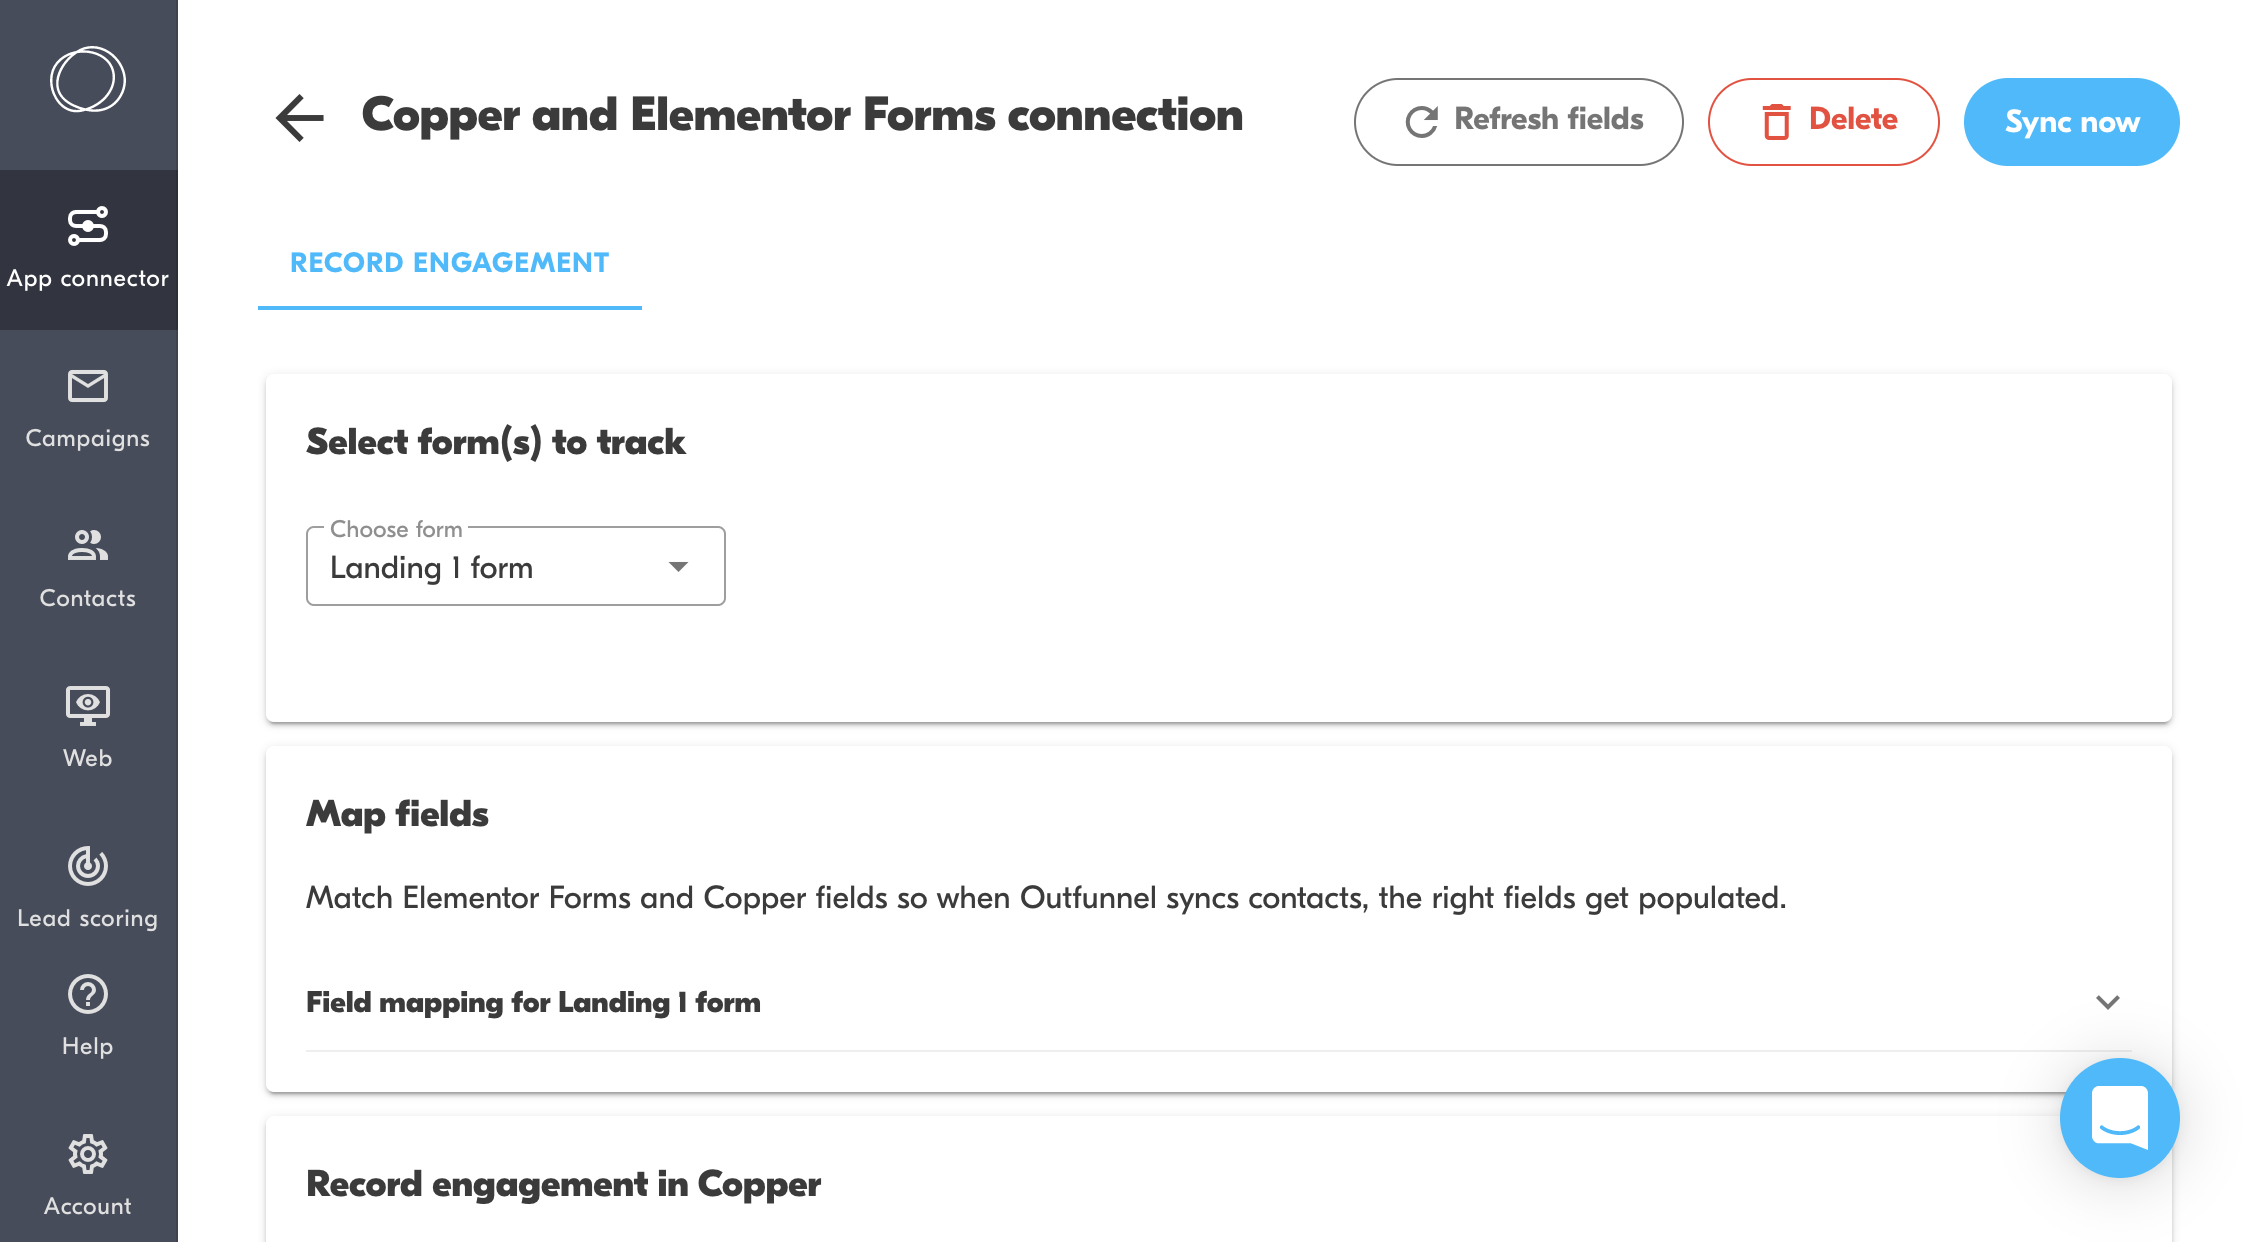The width and height of the screenshot is (2256, 1242).
Task: Click the red Delete button
Action: [x=1823, y=121]
